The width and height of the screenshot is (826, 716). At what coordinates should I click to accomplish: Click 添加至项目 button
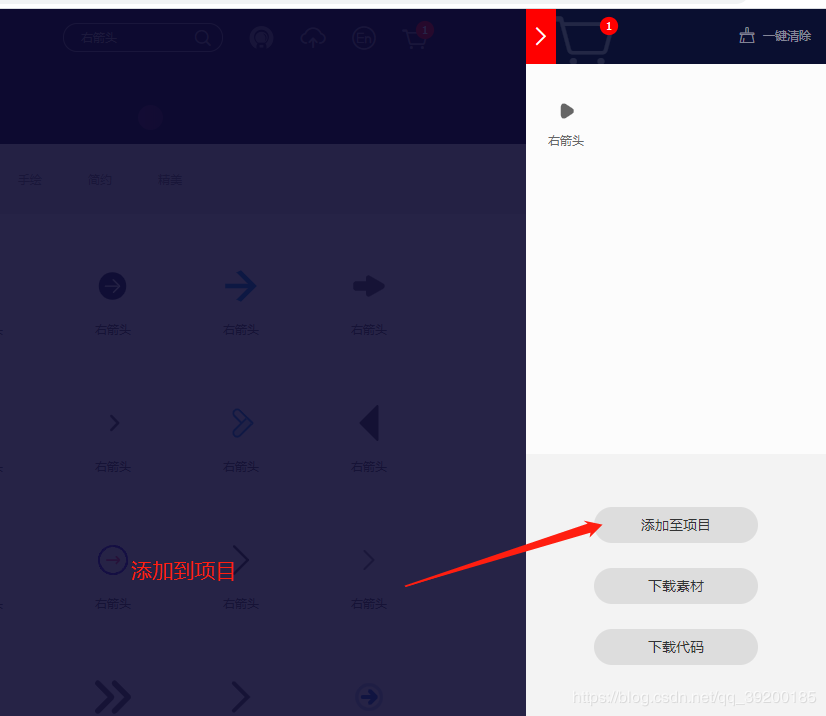[675, 525]
